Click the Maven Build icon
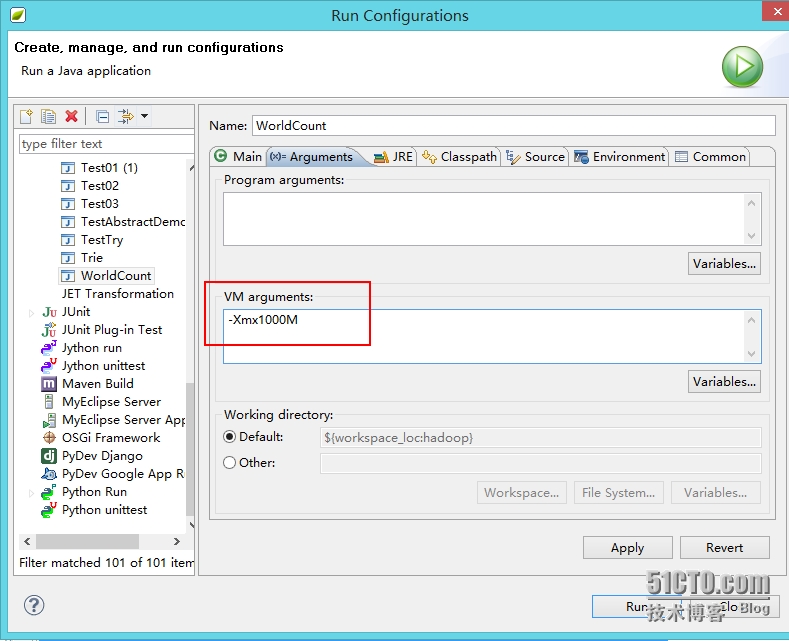The height and width of the screenshot is (641, 789). click(49, 384)
